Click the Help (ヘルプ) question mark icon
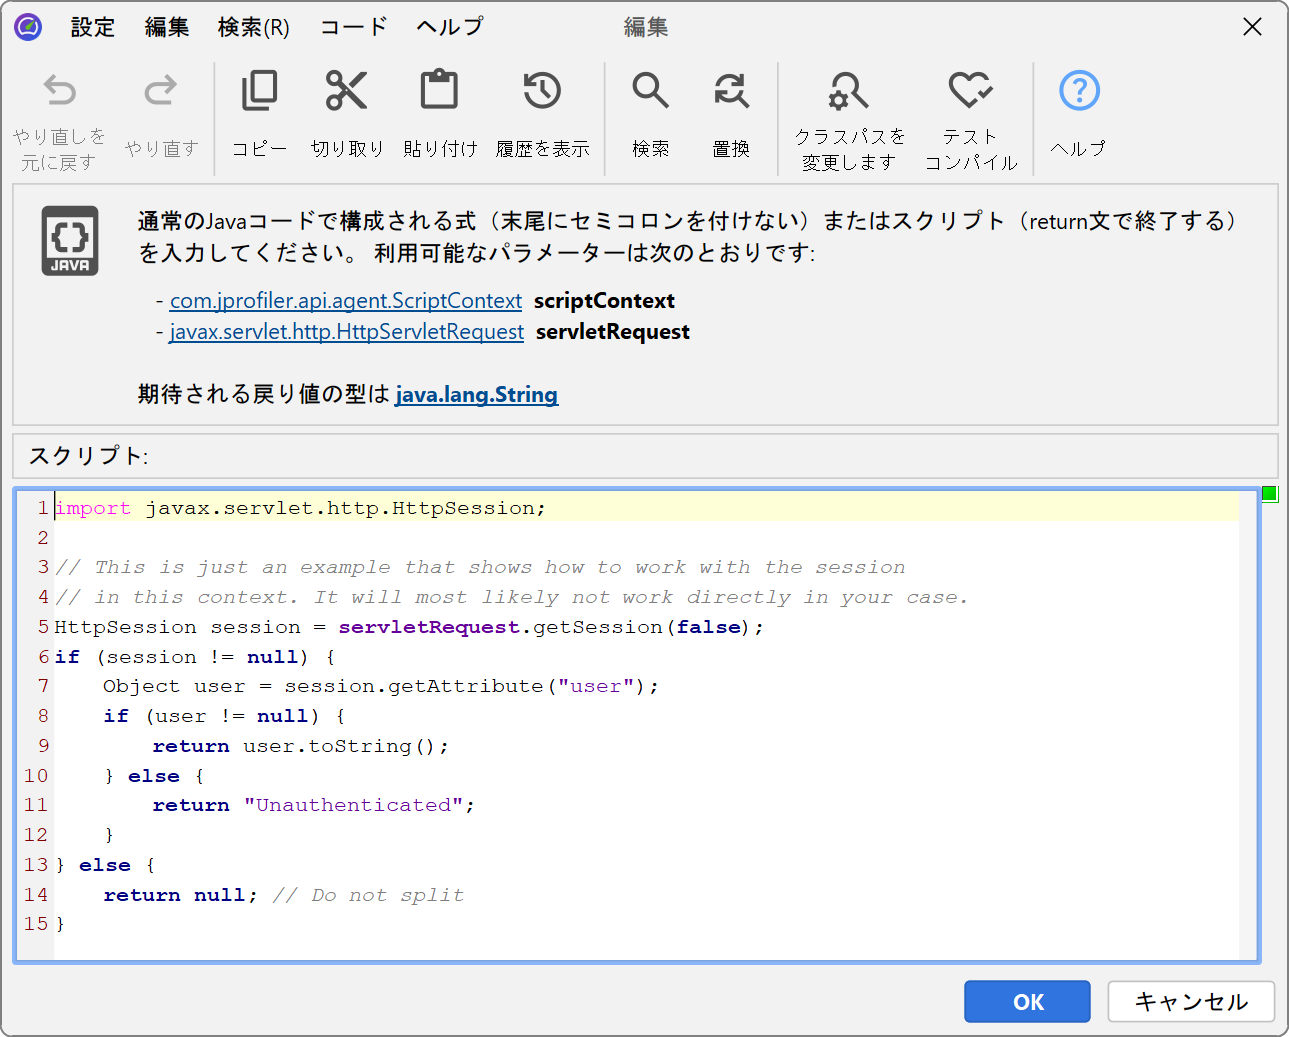The width and height of the screenshot is (1289, 1037). coord(1079,92)
